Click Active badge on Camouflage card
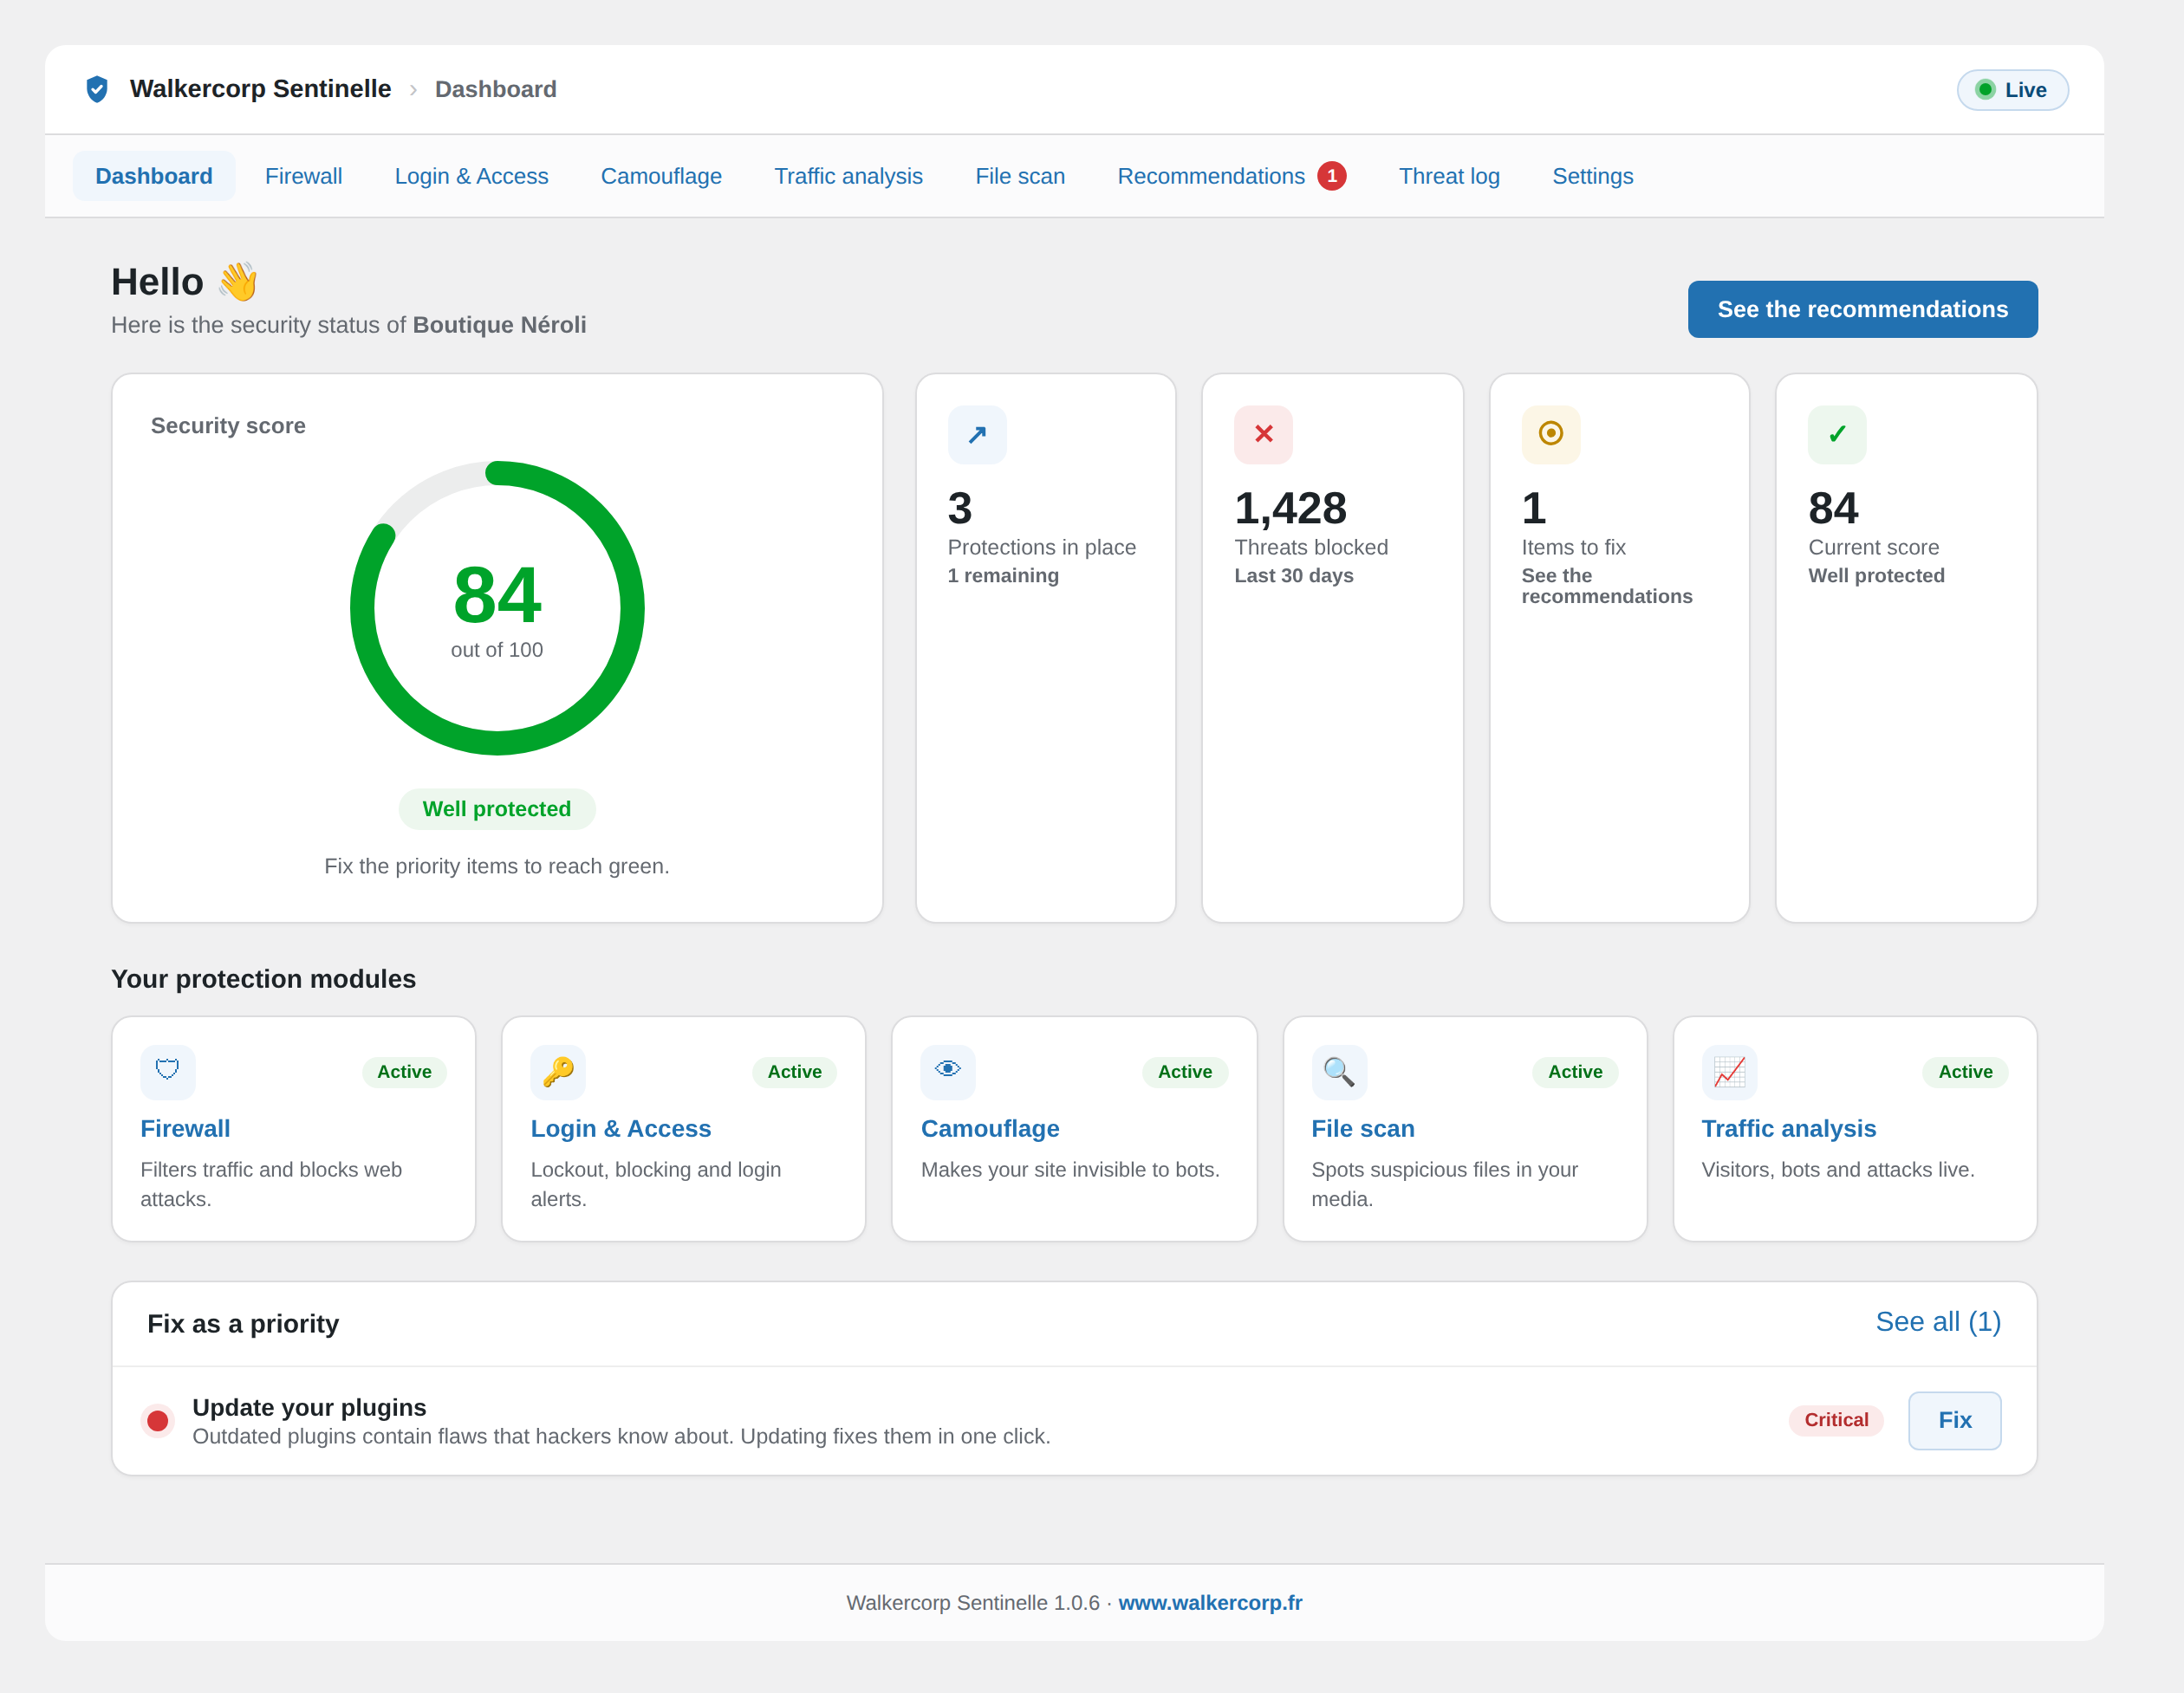Viewport: 2184px width, 1693px height. coord(1184,1071)
